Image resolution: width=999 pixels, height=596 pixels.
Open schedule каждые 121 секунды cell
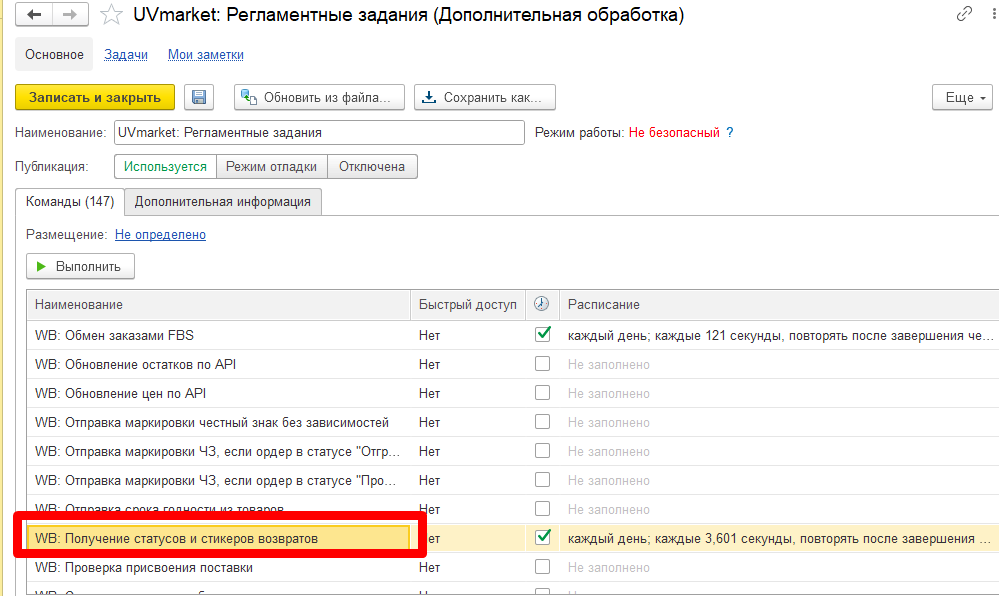tap(779, 335)
